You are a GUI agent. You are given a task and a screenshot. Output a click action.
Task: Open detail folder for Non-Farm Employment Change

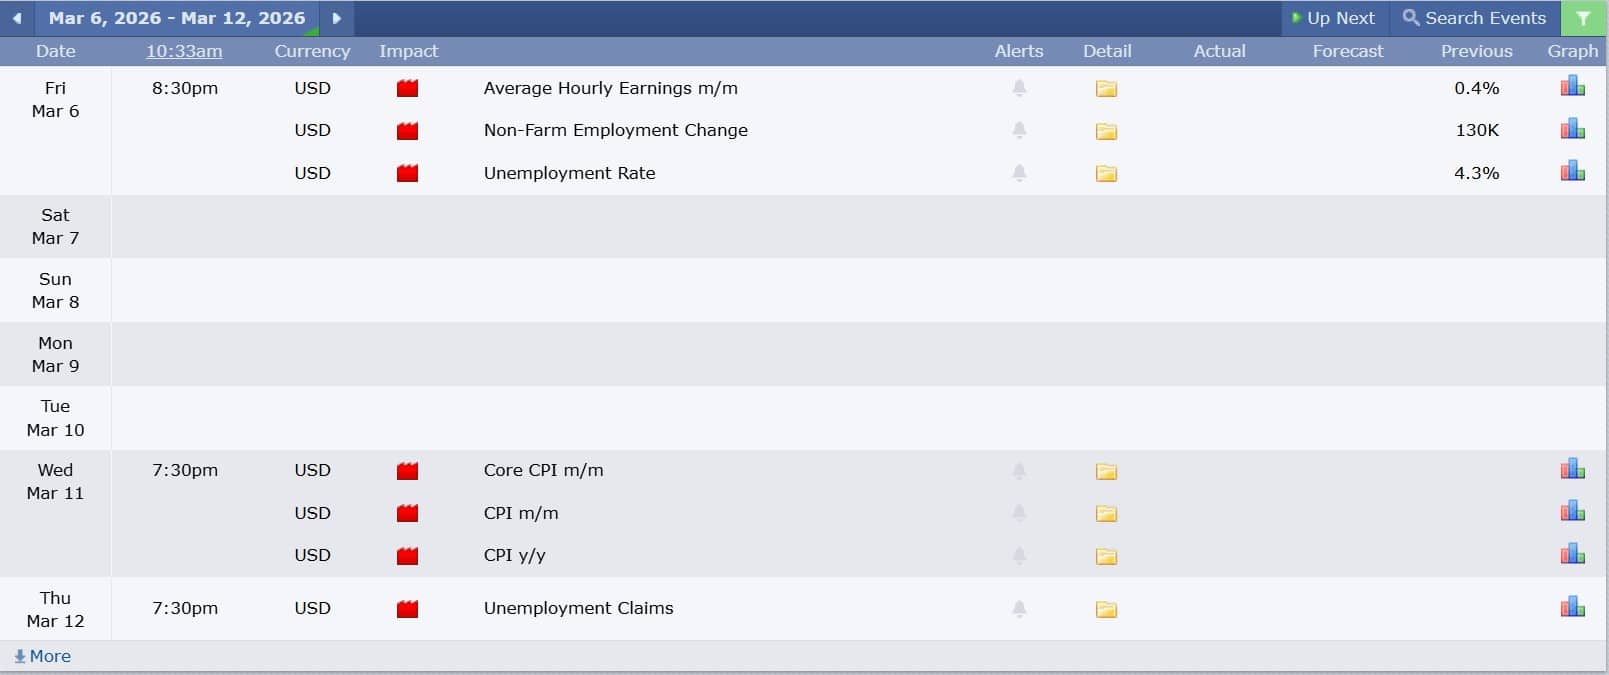[1106, 131]
